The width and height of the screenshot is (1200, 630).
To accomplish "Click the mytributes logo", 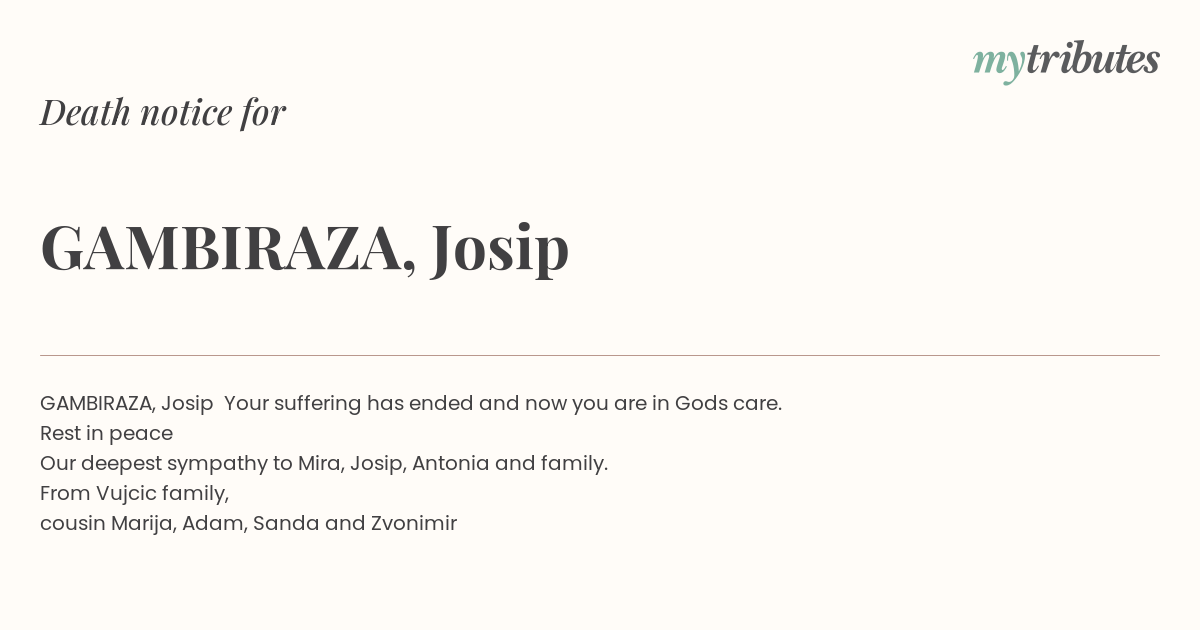I will point(1066,61).
